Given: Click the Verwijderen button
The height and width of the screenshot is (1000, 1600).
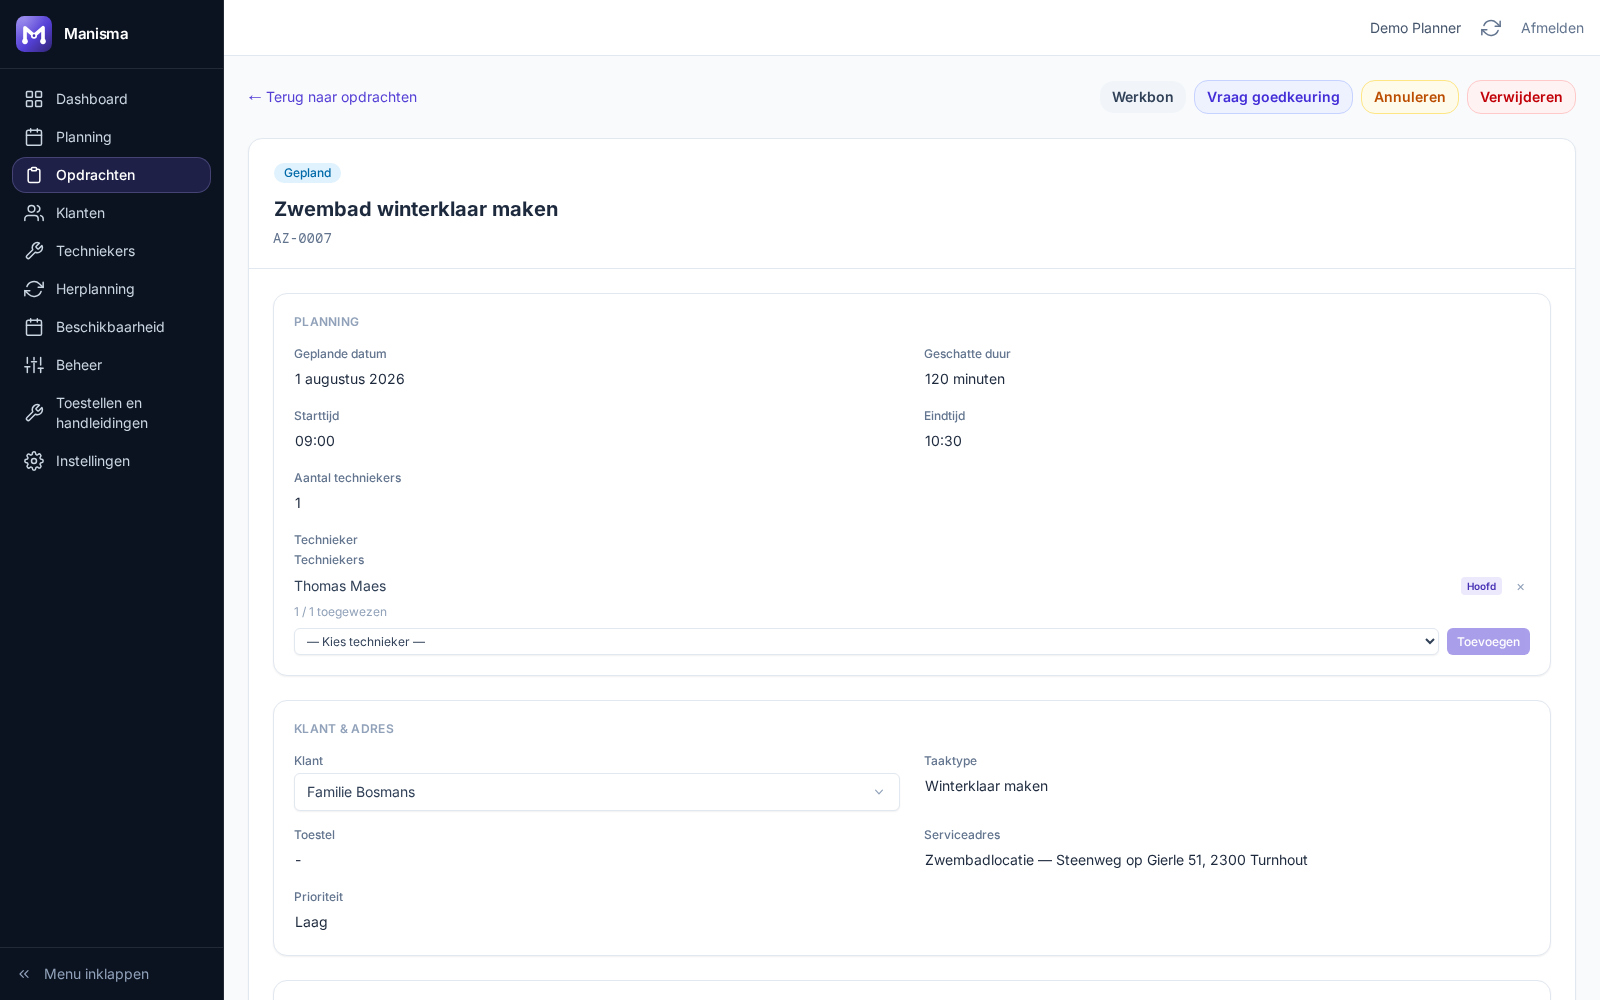Looking at the screenshot, I should pyautogui.click(x=1521, y=97).
